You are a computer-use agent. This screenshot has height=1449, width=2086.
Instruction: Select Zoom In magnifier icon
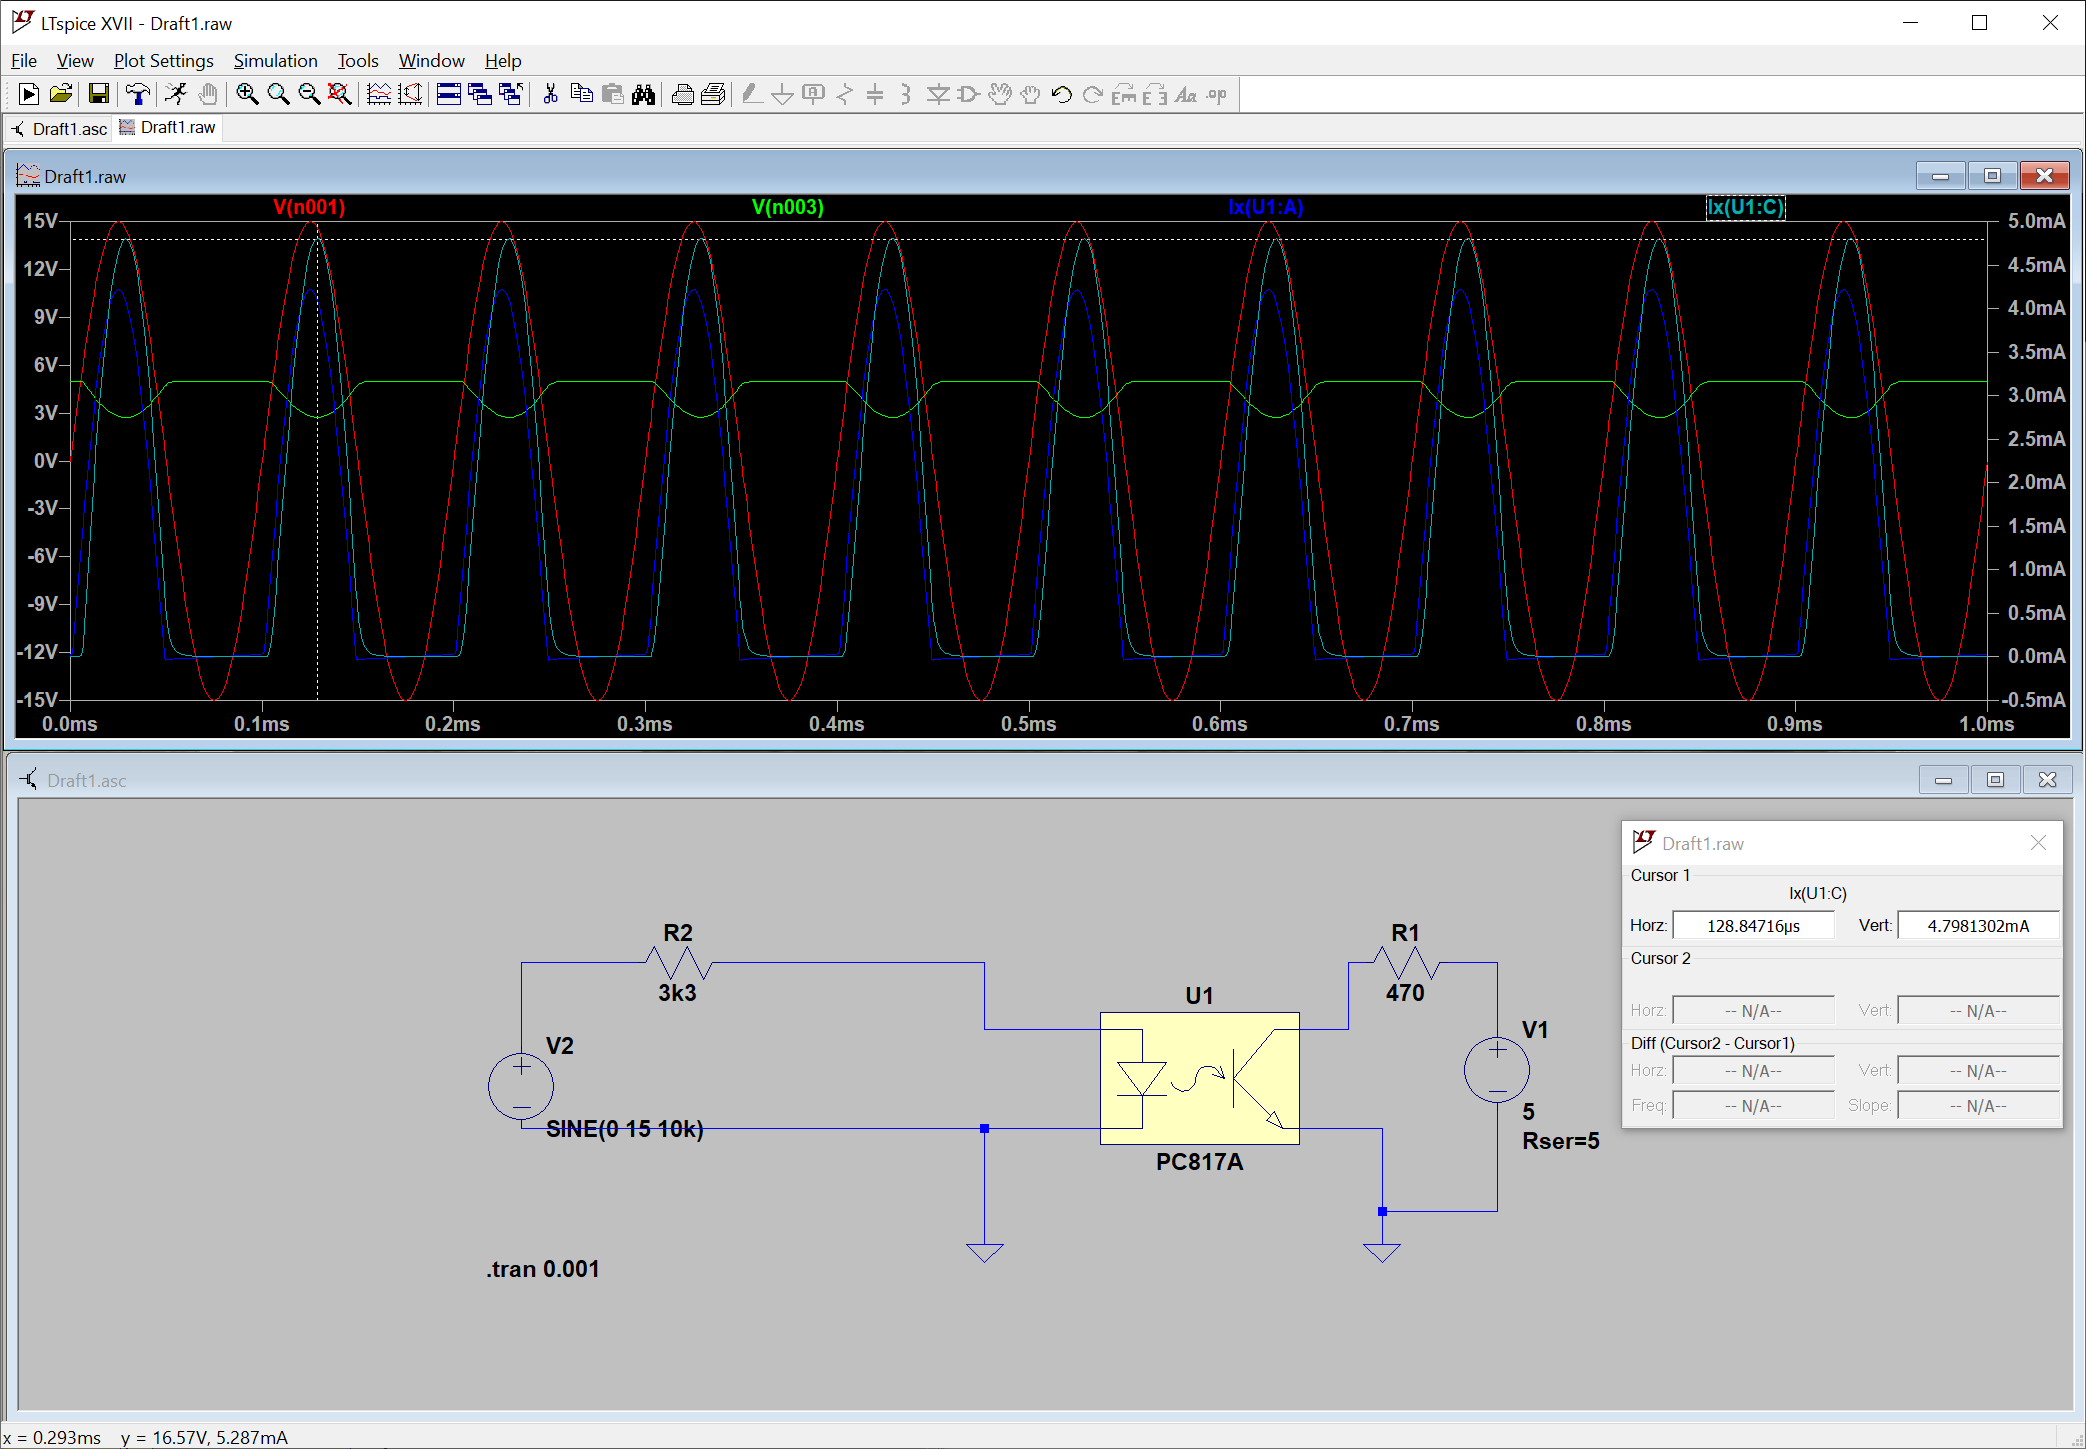pyautogui.click(x=247, y=94)
